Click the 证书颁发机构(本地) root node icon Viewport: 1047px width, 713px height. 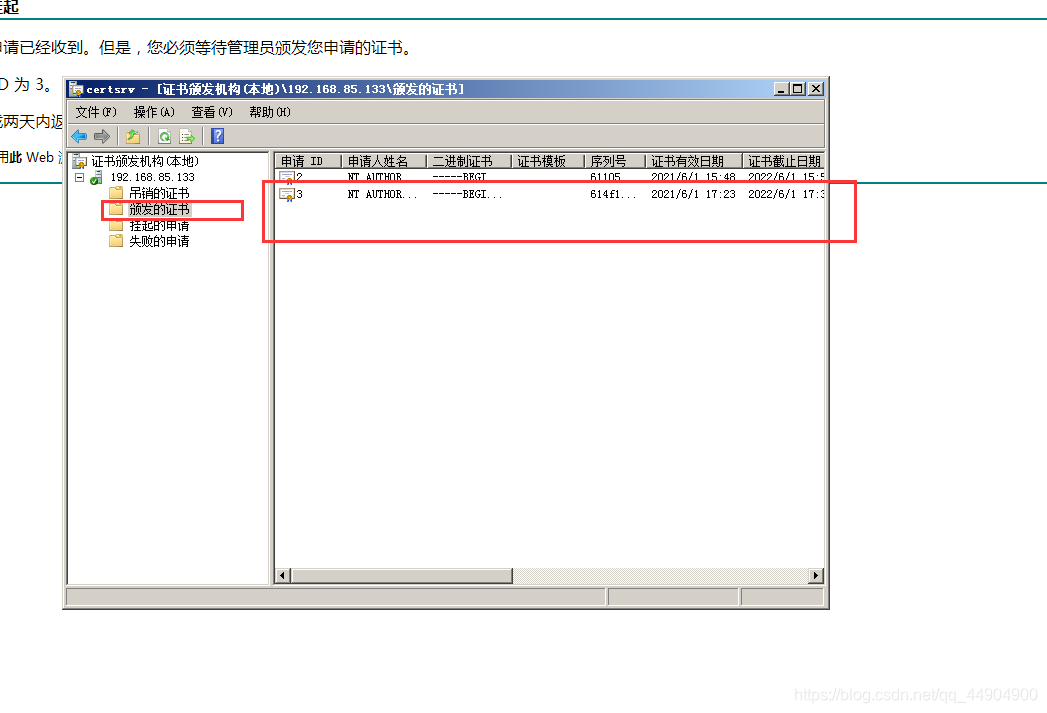[x=80, y=161]
